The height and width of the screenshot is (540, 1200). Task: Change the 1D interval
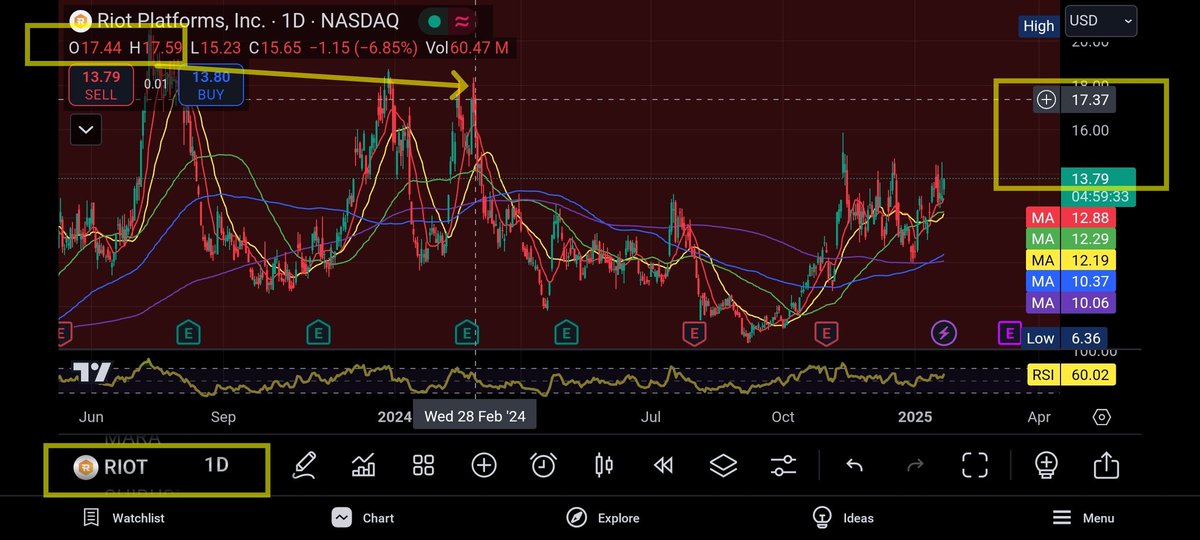pos(217,465)
